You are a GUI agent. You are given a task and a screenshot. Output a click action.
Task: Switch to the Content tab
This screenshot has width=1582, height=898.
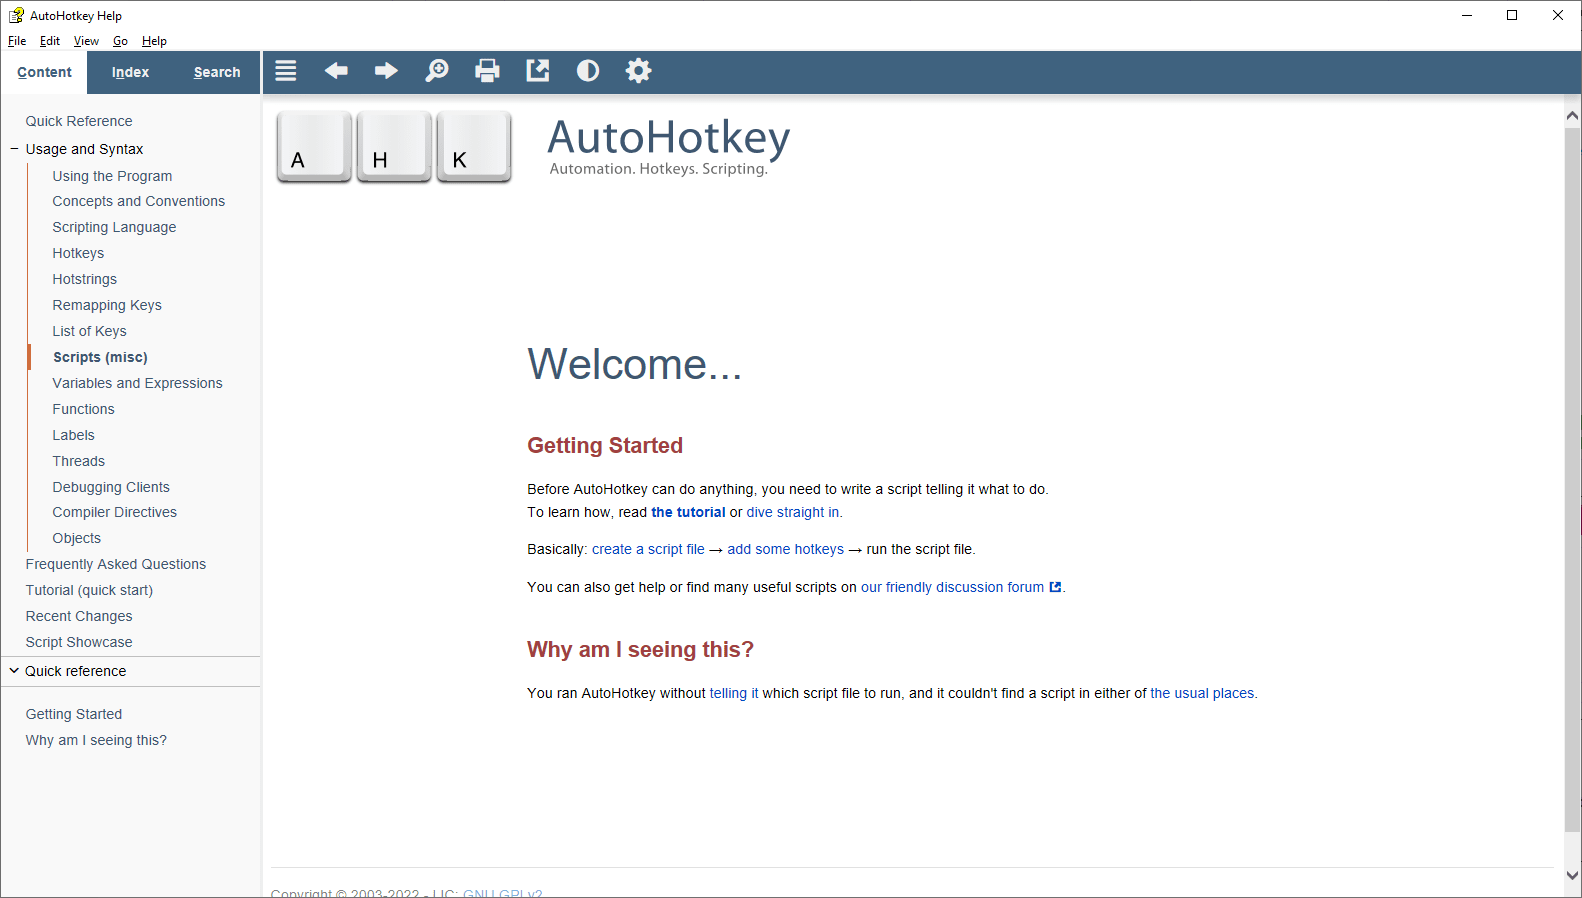click(44, 72)
